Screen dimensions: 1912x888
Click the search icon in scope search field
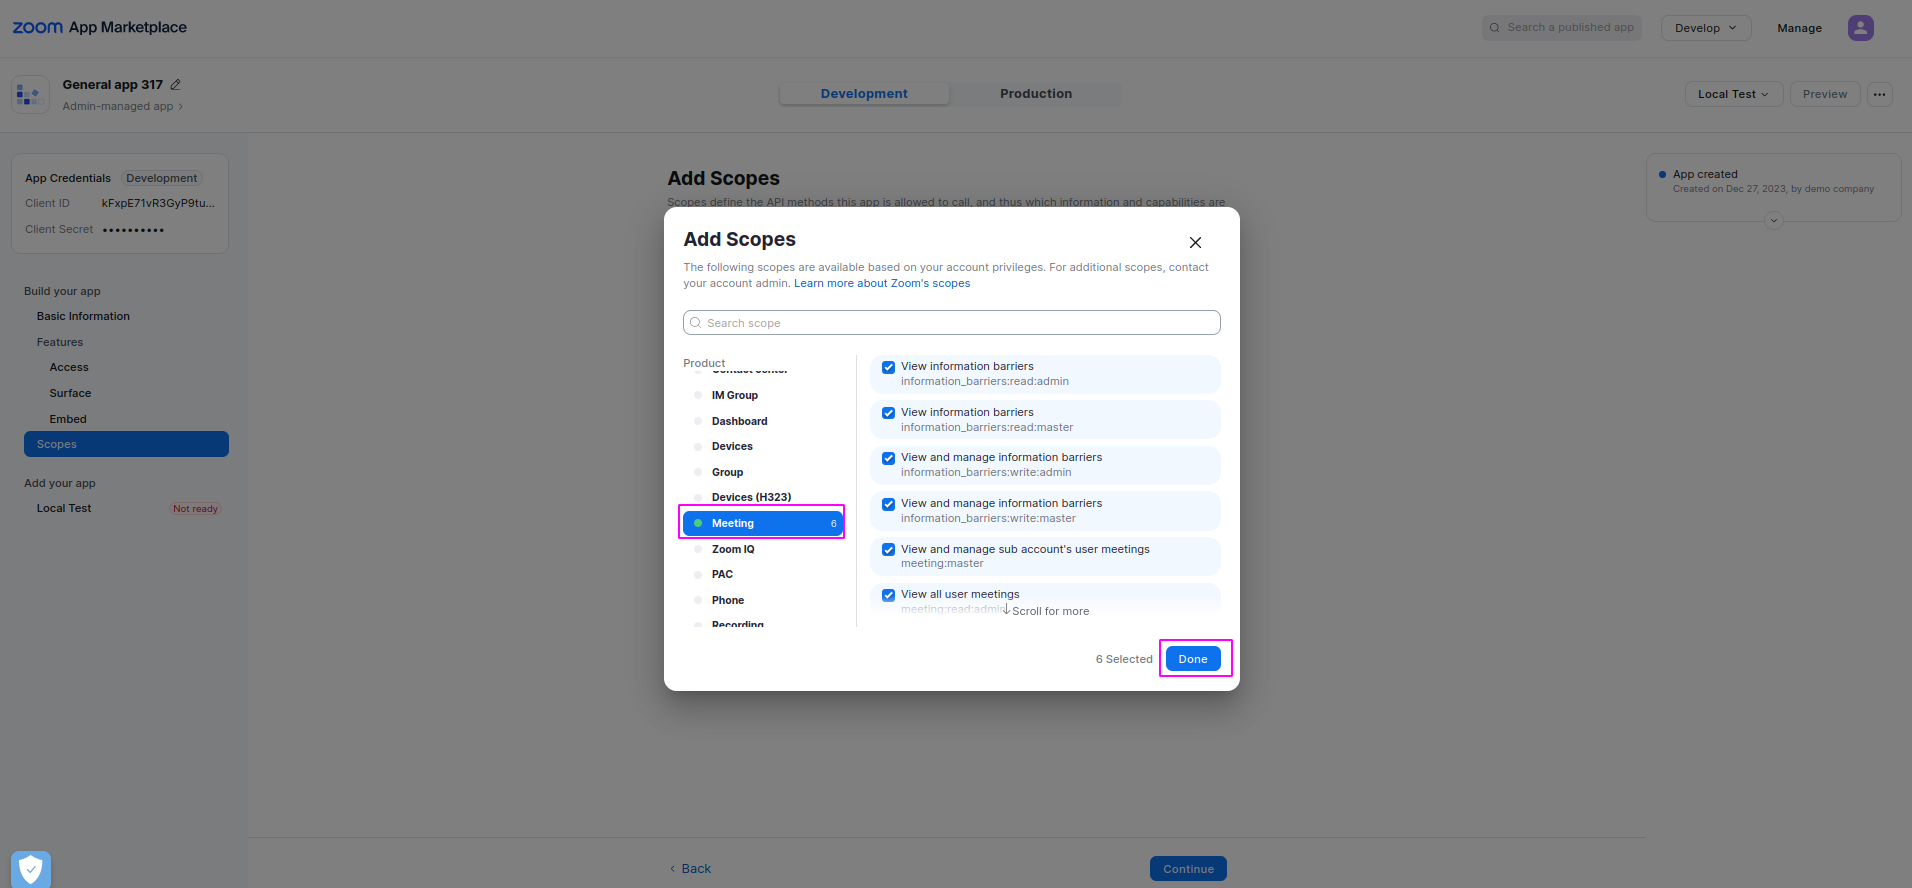(696, 323)
